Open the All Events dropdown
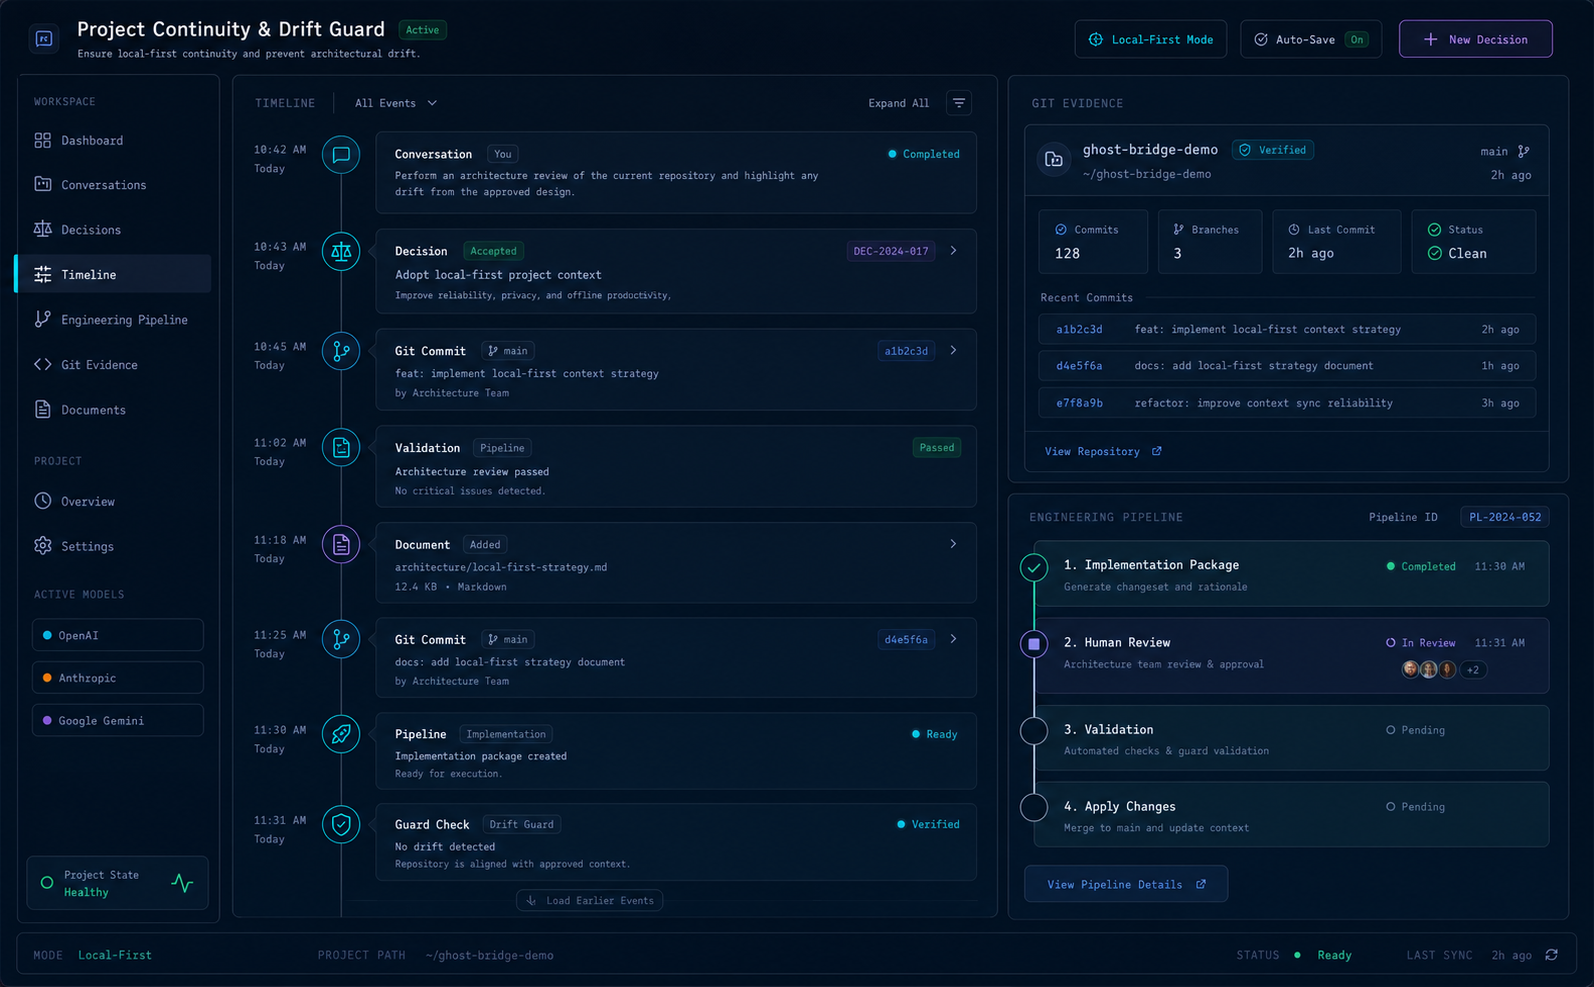This screenshot has height=987, width=1594. click(x=396, y=103)
